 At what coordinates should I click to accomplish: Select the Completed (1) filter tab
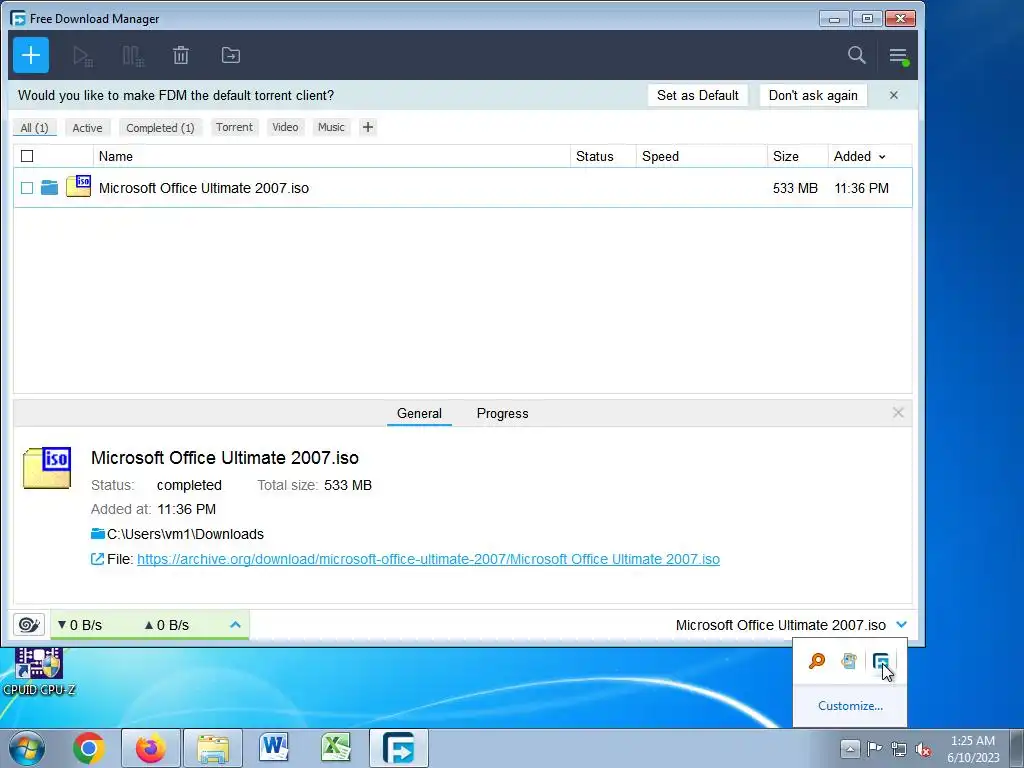(x=160, y=127)
